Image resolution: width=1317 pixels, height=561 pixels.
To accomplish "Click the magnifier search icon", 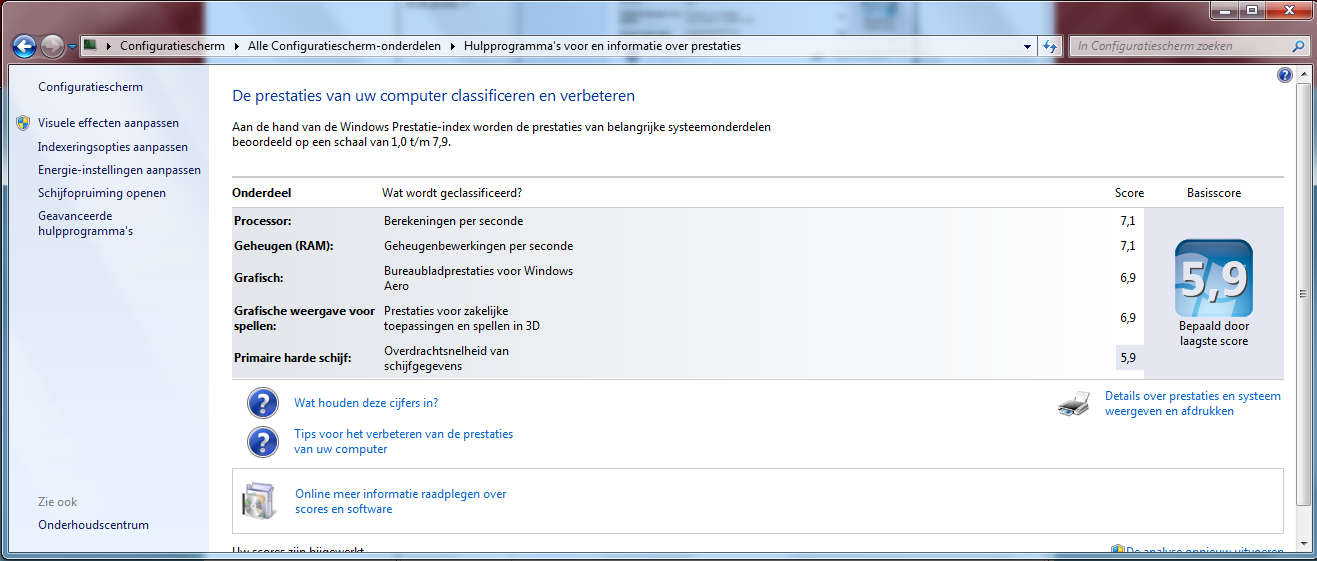I will (x=1299, y=46).
